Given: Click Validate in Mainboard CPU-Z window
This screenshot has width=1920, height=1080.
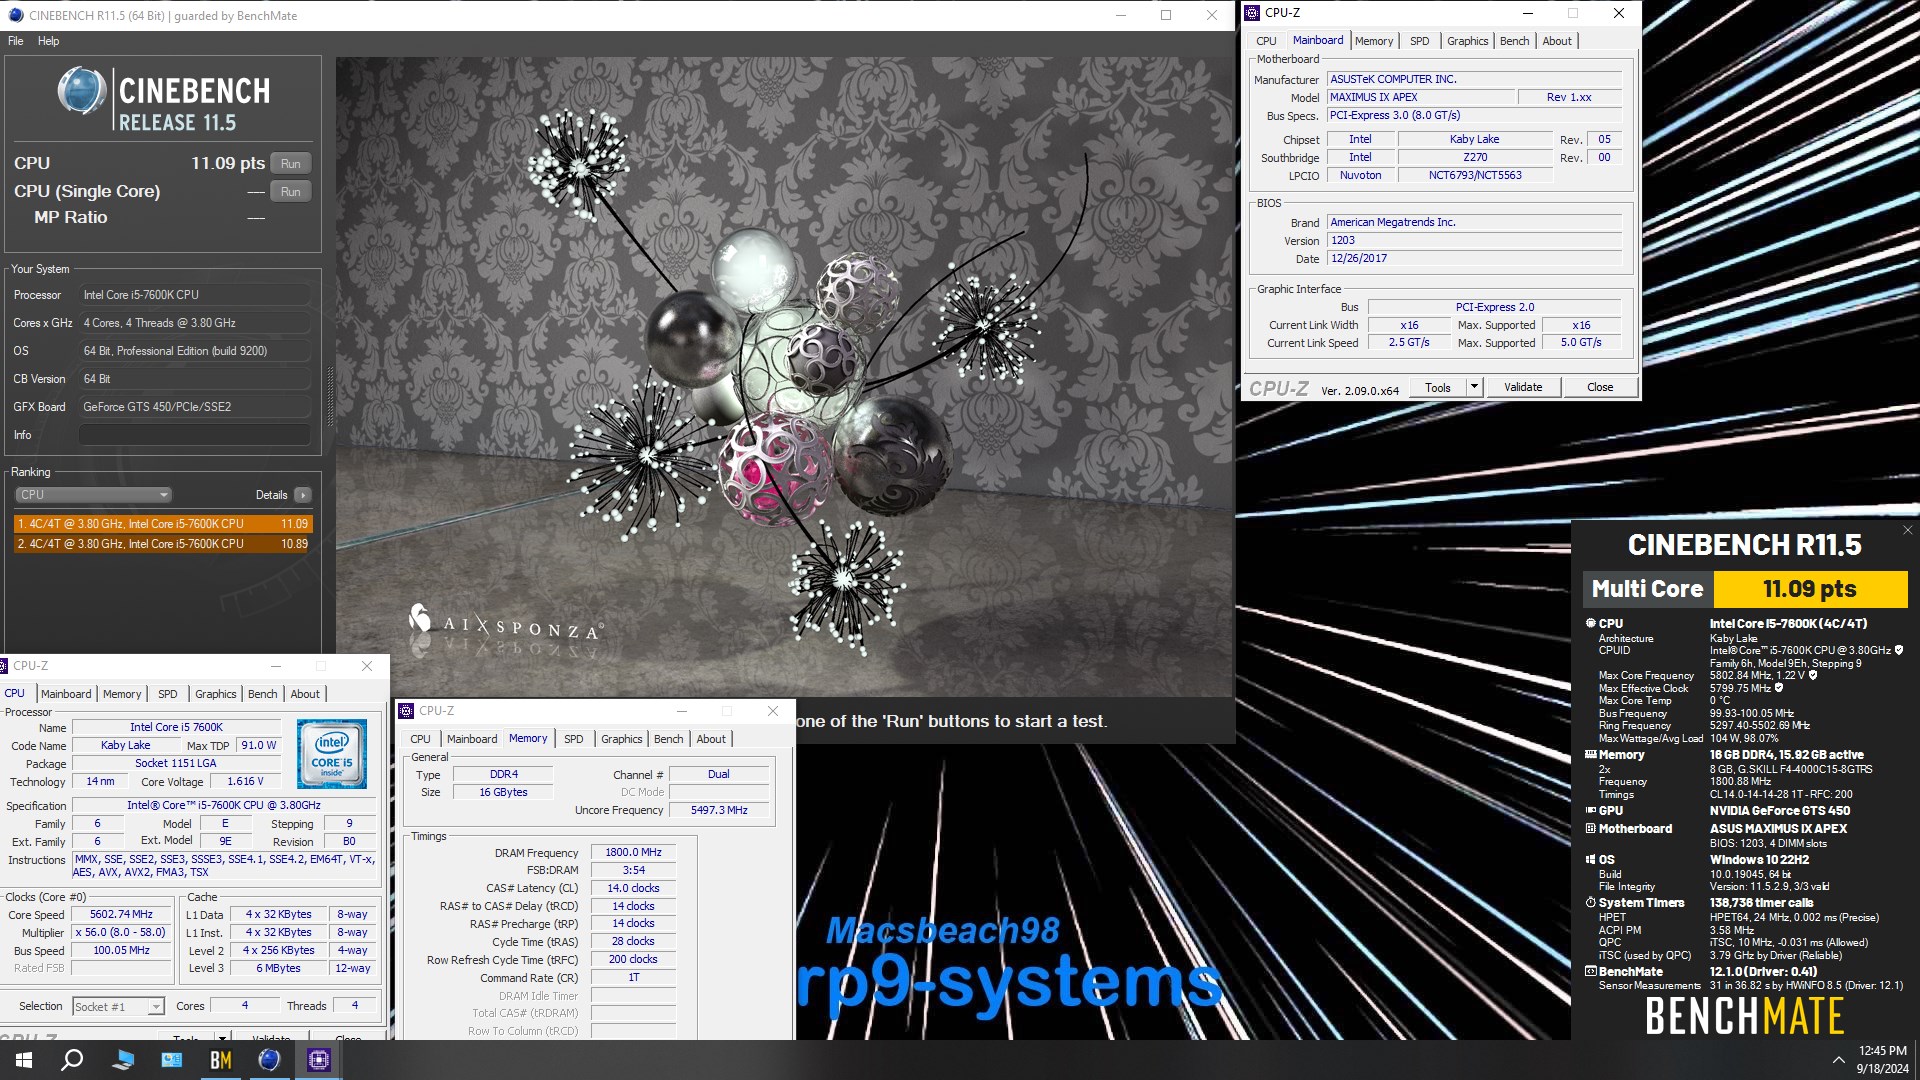Looking at the screenshot, I should pyautogui.click(x=1522, y=387).
